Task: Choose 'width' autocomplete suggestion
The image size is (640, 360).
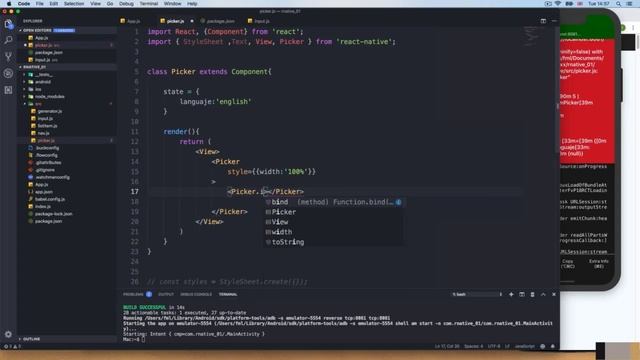Action: coord(334,232)
